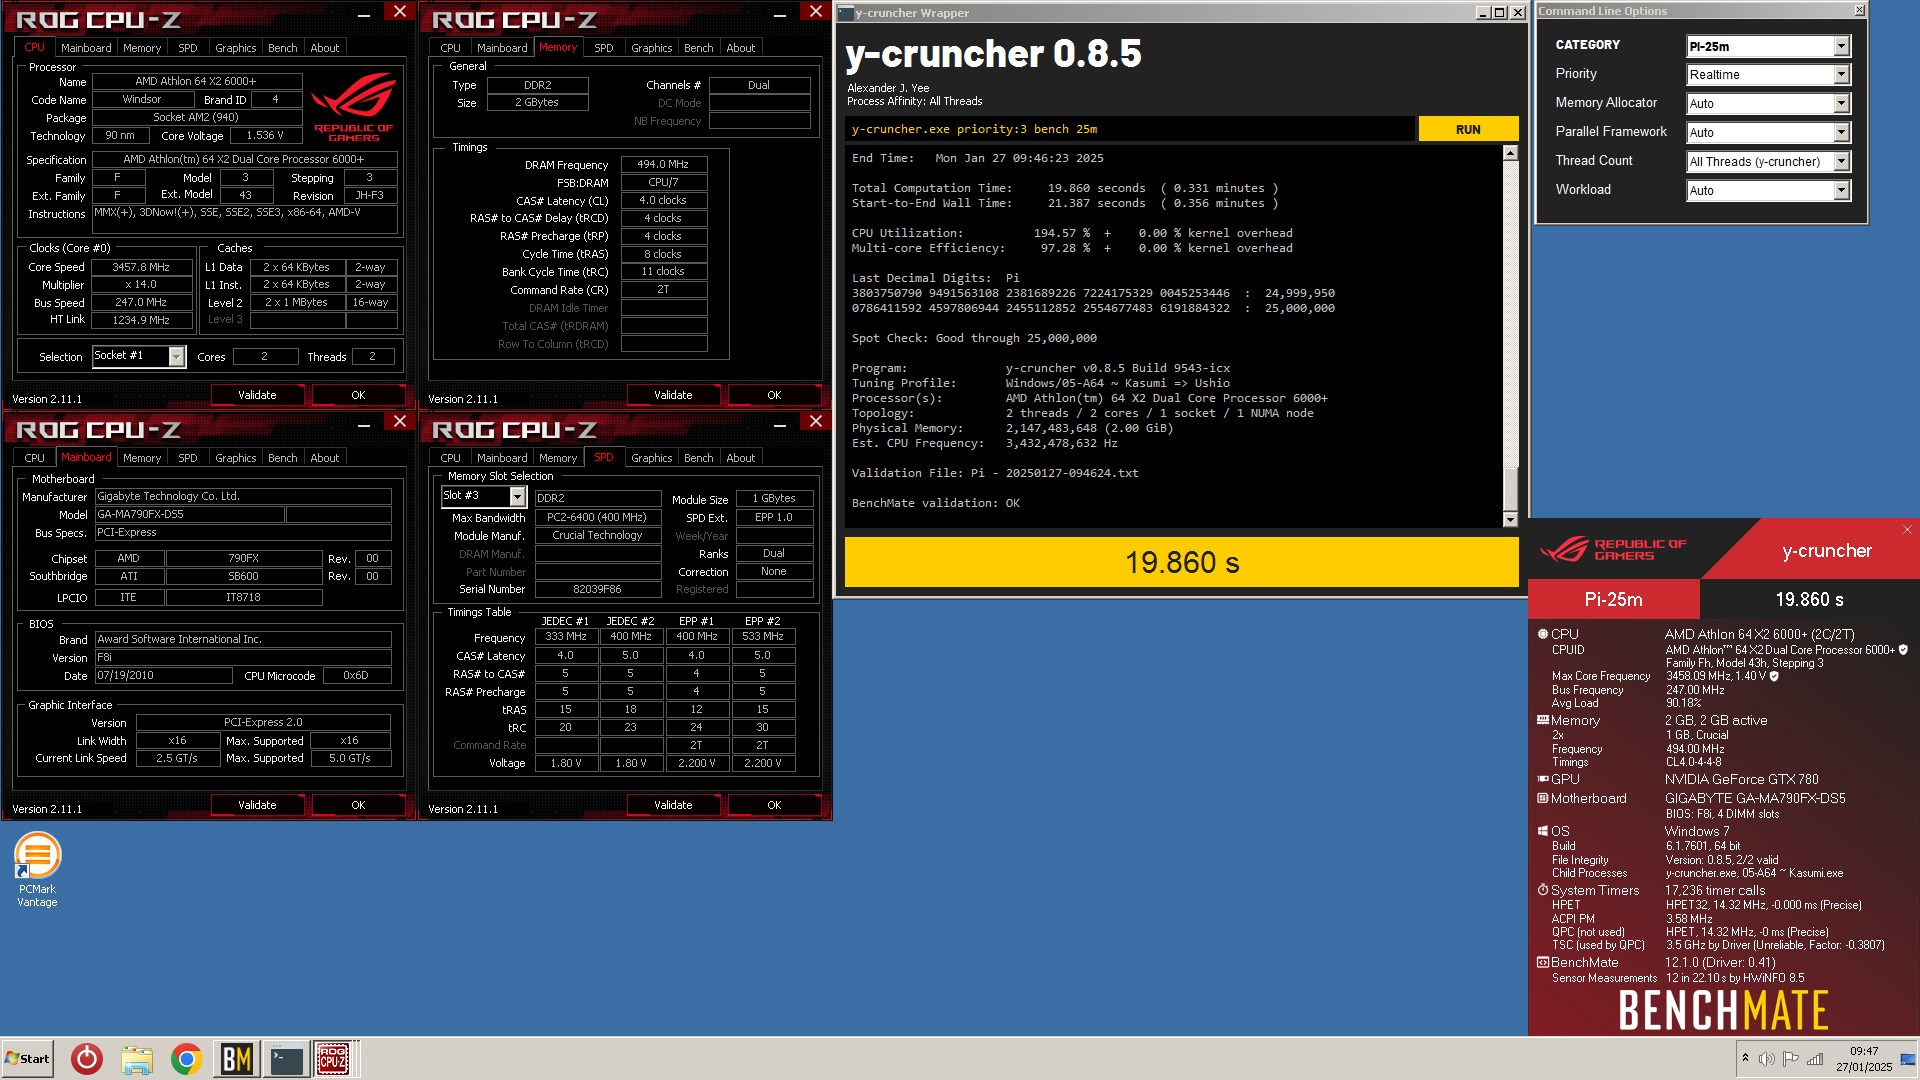Screen dimensions: 1920x1080
Task: Click the NVIDIA GeForce GTX 780 text
Action: tap(1741, 779)
